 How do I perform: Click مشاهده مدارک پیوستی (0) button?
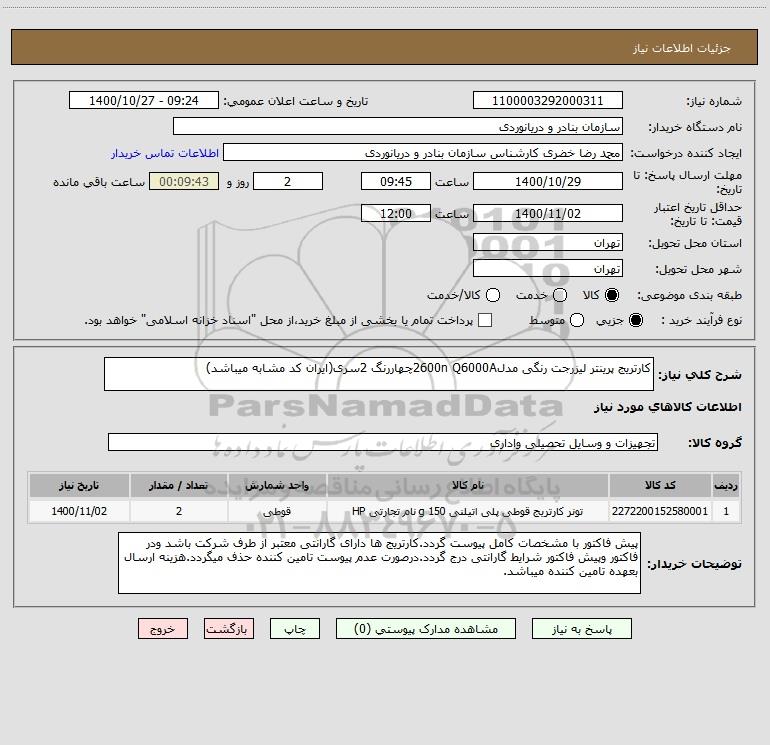pyautogui.click(x=426, y=629)
